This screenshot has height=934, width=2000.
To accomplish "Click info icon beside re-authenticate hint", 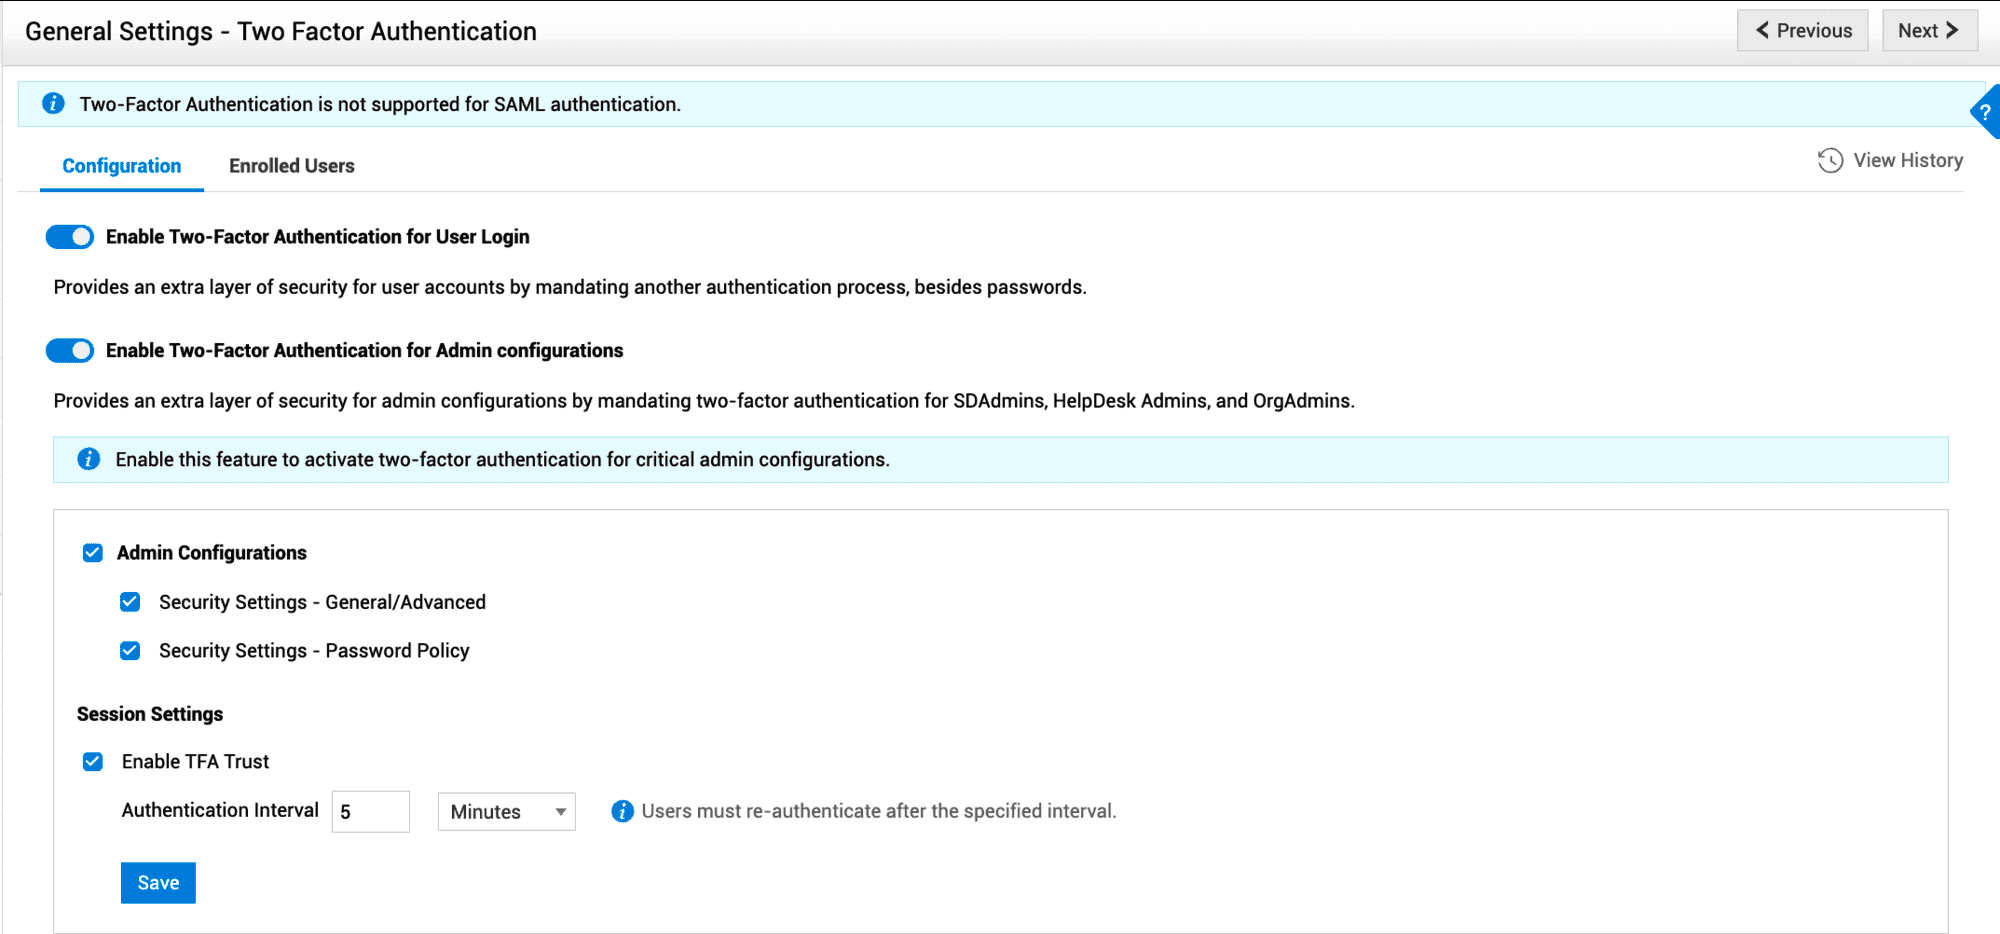I will pyautogui.click(x=622, y=811).
